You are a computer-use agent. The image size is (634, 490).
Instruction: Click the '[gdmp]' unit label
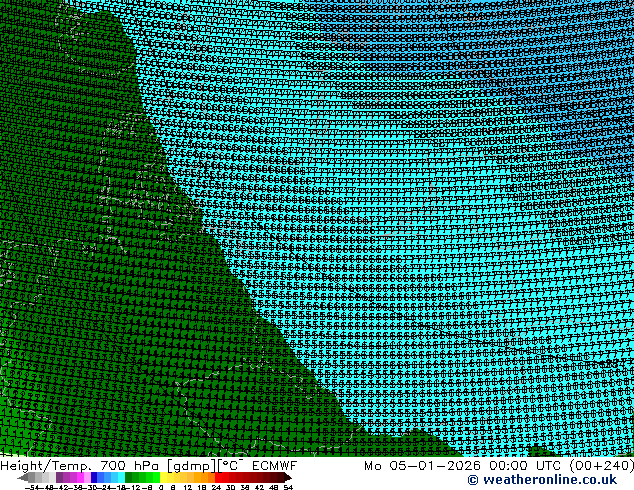192,466
